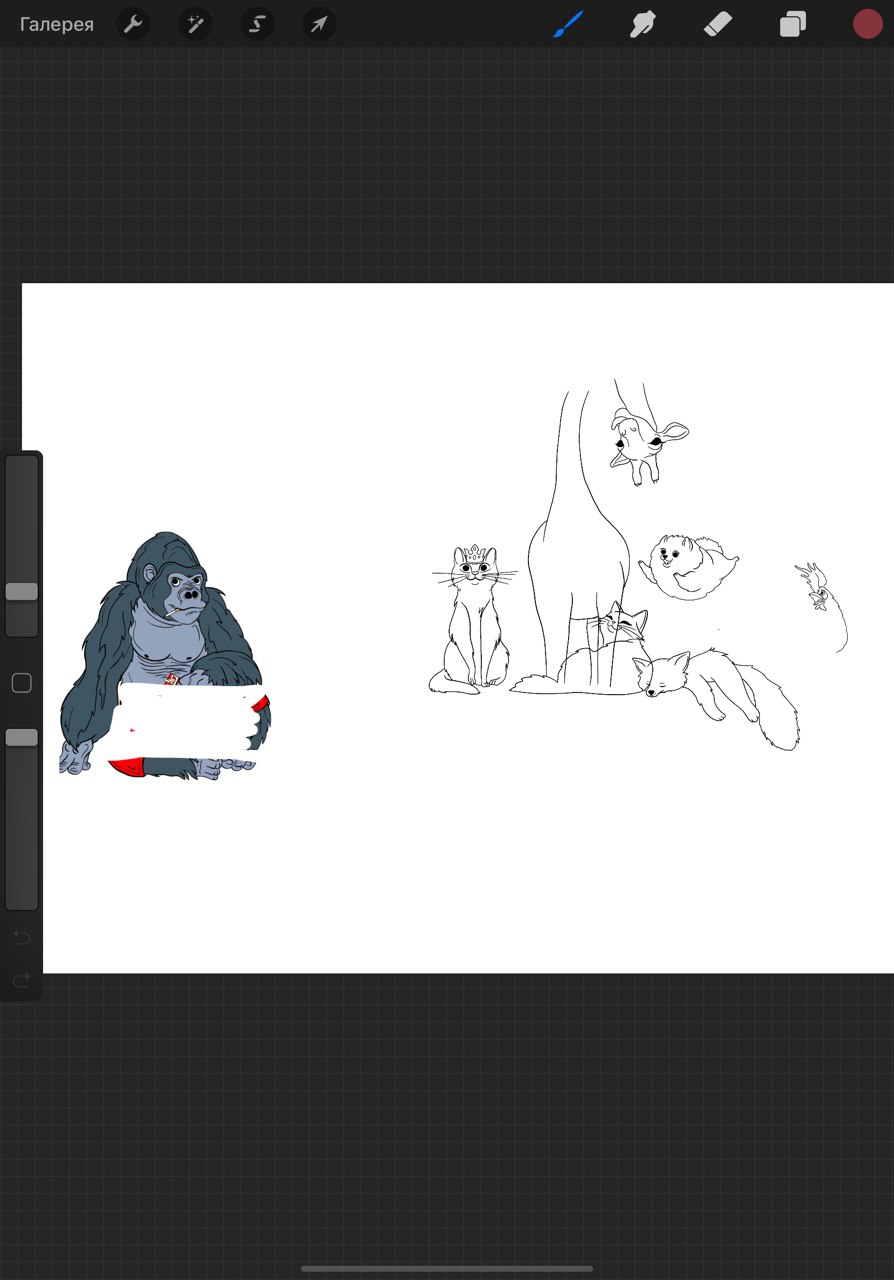Activate the Selection S-shaped tool

(257, 24)
